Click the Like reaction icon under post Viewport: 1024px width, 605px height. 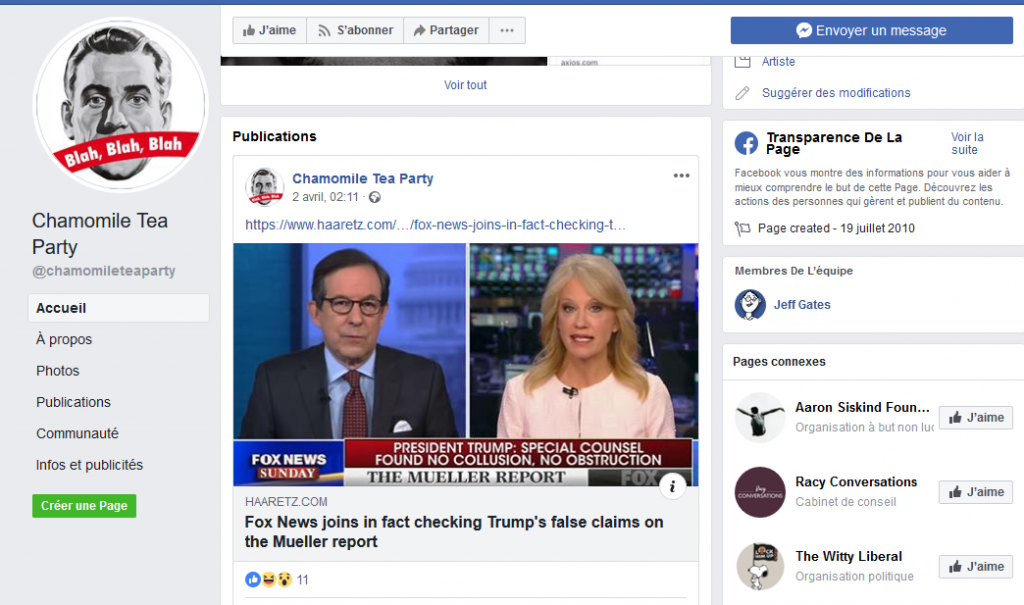click(x=253, y=579)
